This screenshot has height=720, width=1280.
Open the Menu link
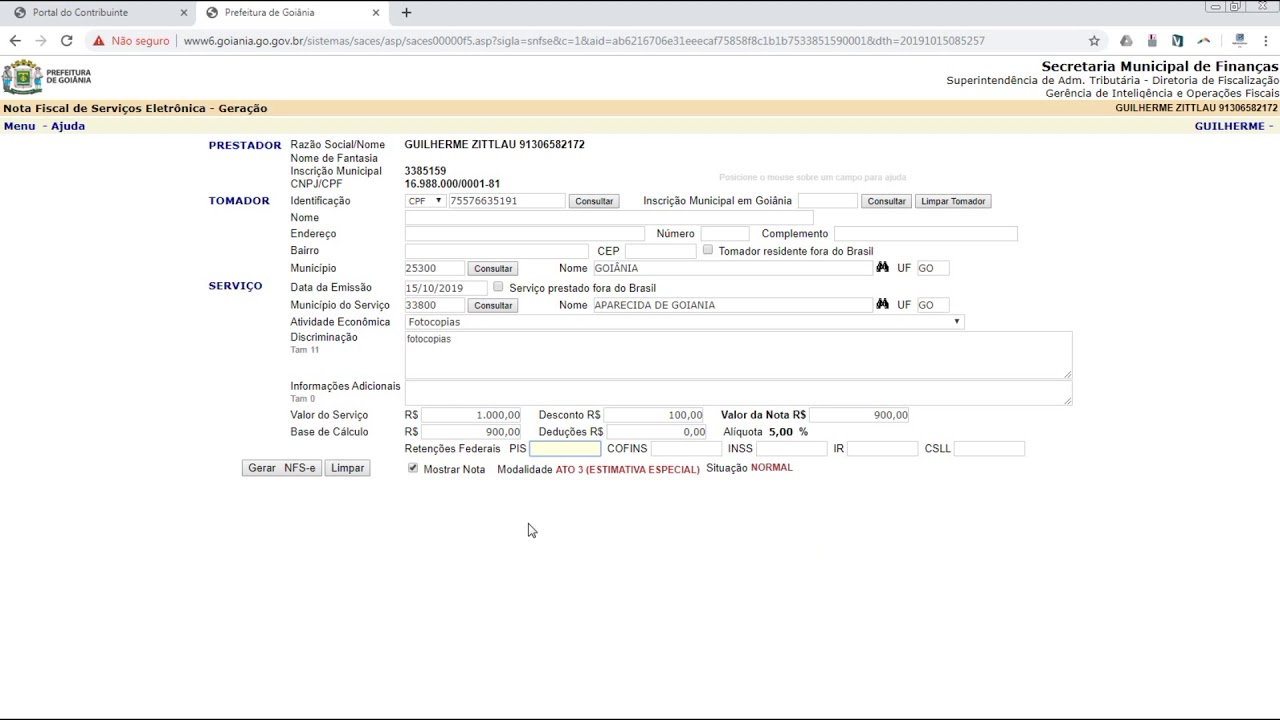(19, 126)
